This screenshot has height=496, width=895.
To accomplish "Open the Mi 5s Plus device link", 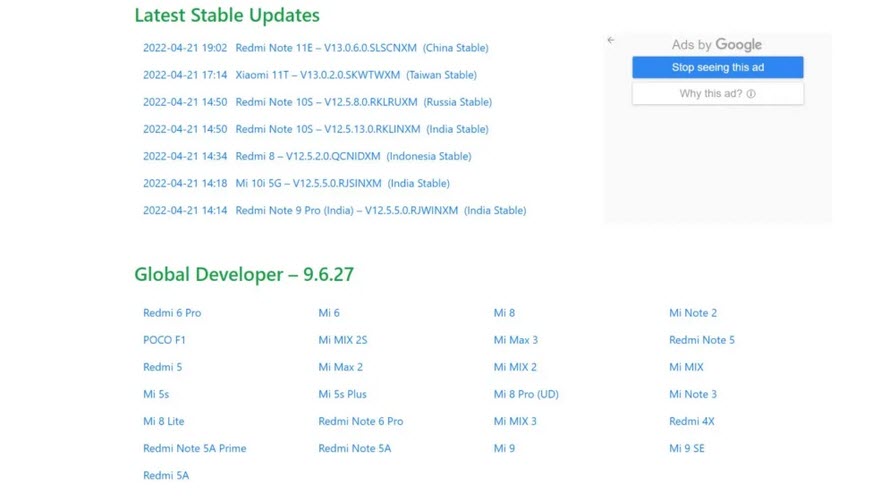I will (x=342, y=394).
